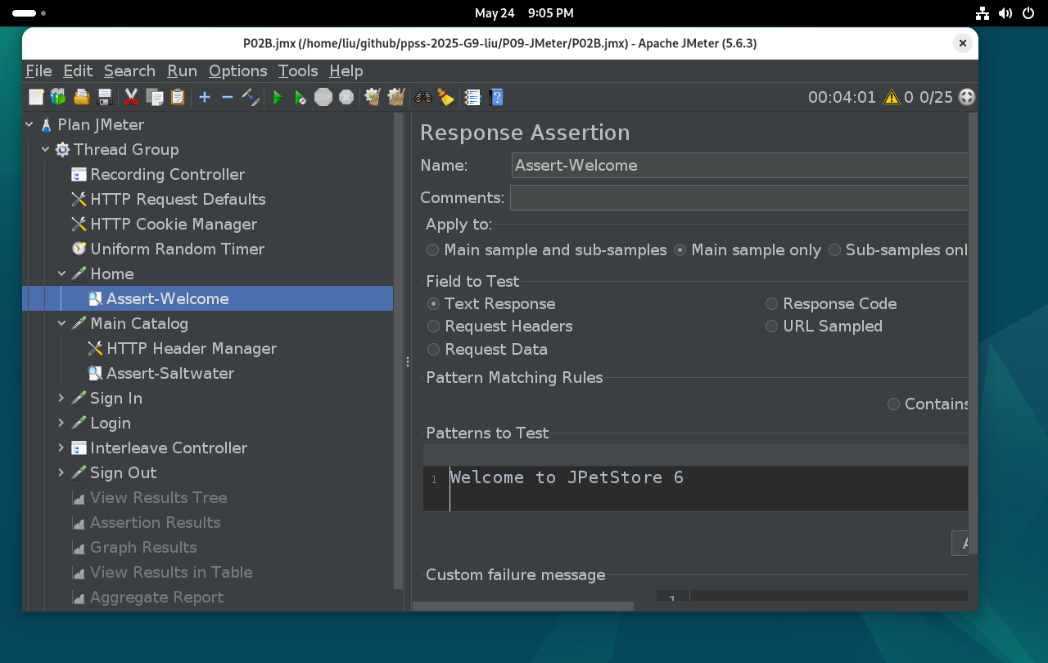Click the Reset Search broom icon
This screenshot has width=1048, height=663.
(x=446, y=98)
